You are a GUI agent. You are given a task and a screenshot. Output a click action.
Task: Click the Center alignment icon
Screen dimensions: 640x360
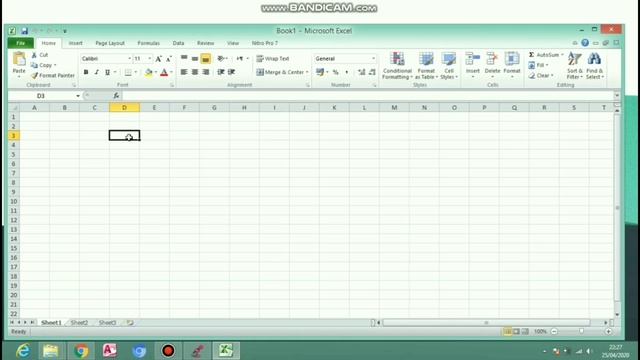point(195,72)
